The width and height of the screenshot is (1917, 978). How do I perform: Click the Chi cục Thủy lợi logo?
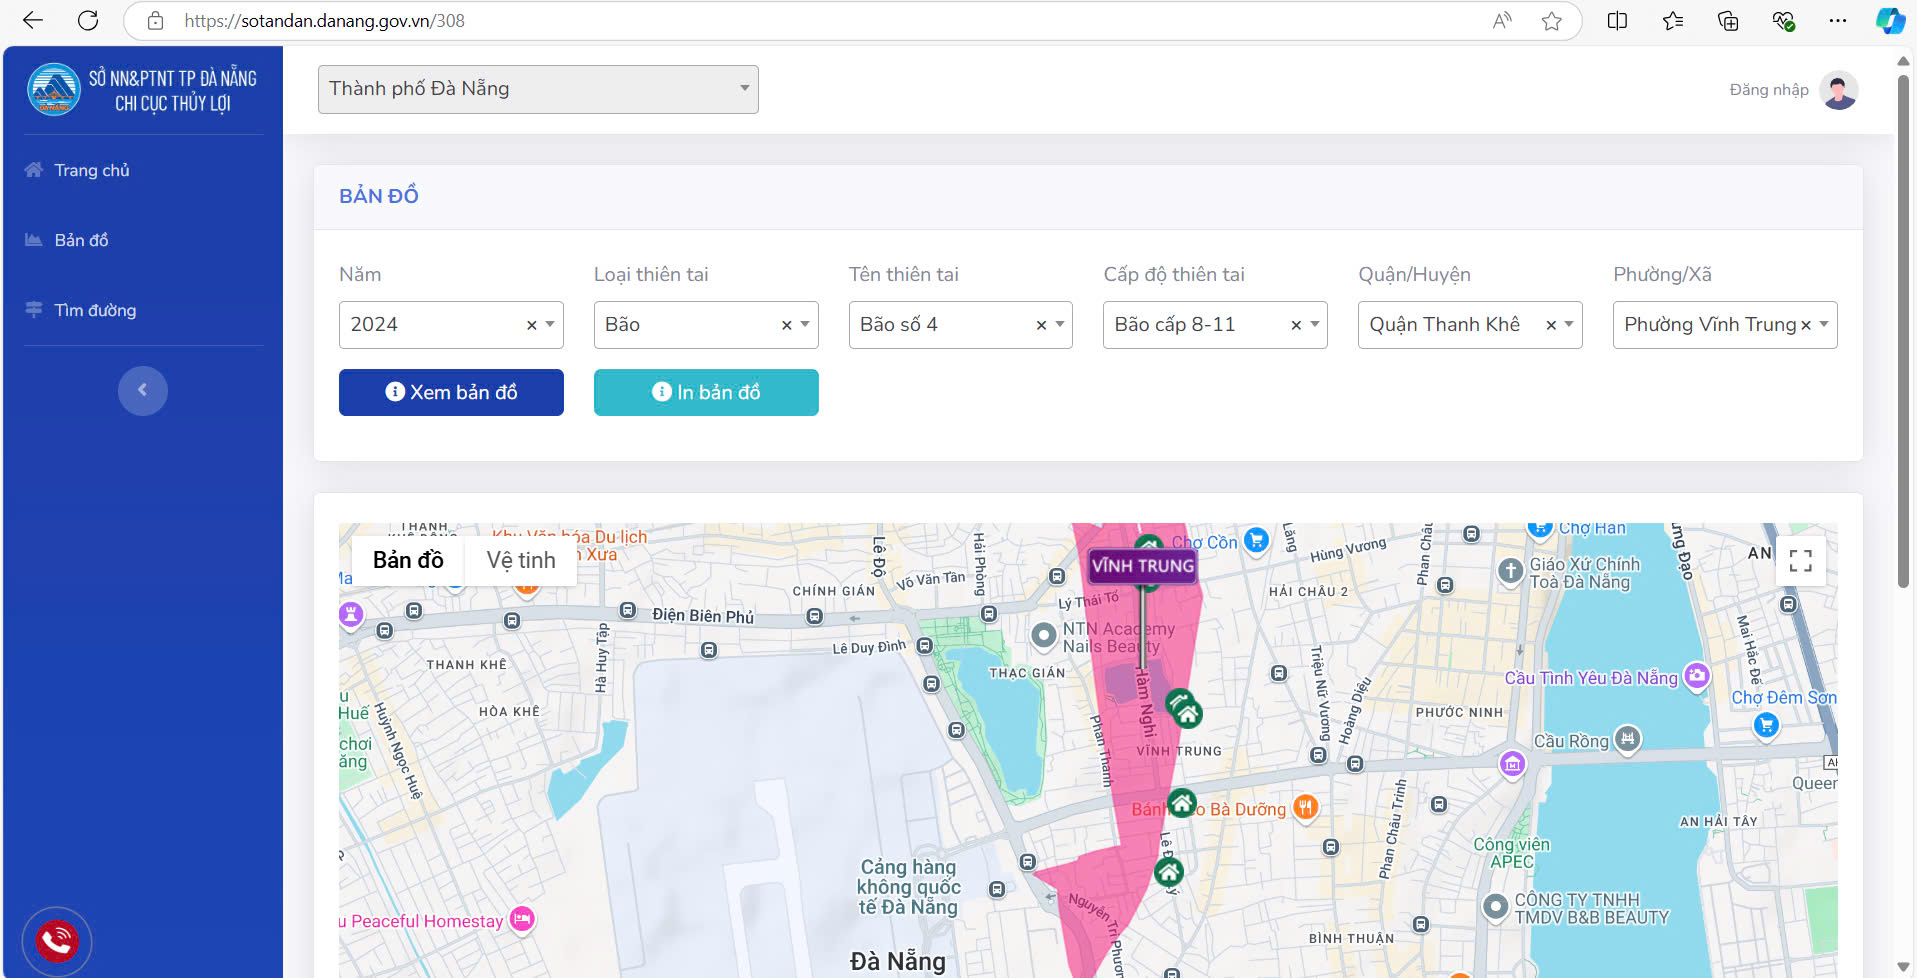pyautogui.click(x=54, y=90)
